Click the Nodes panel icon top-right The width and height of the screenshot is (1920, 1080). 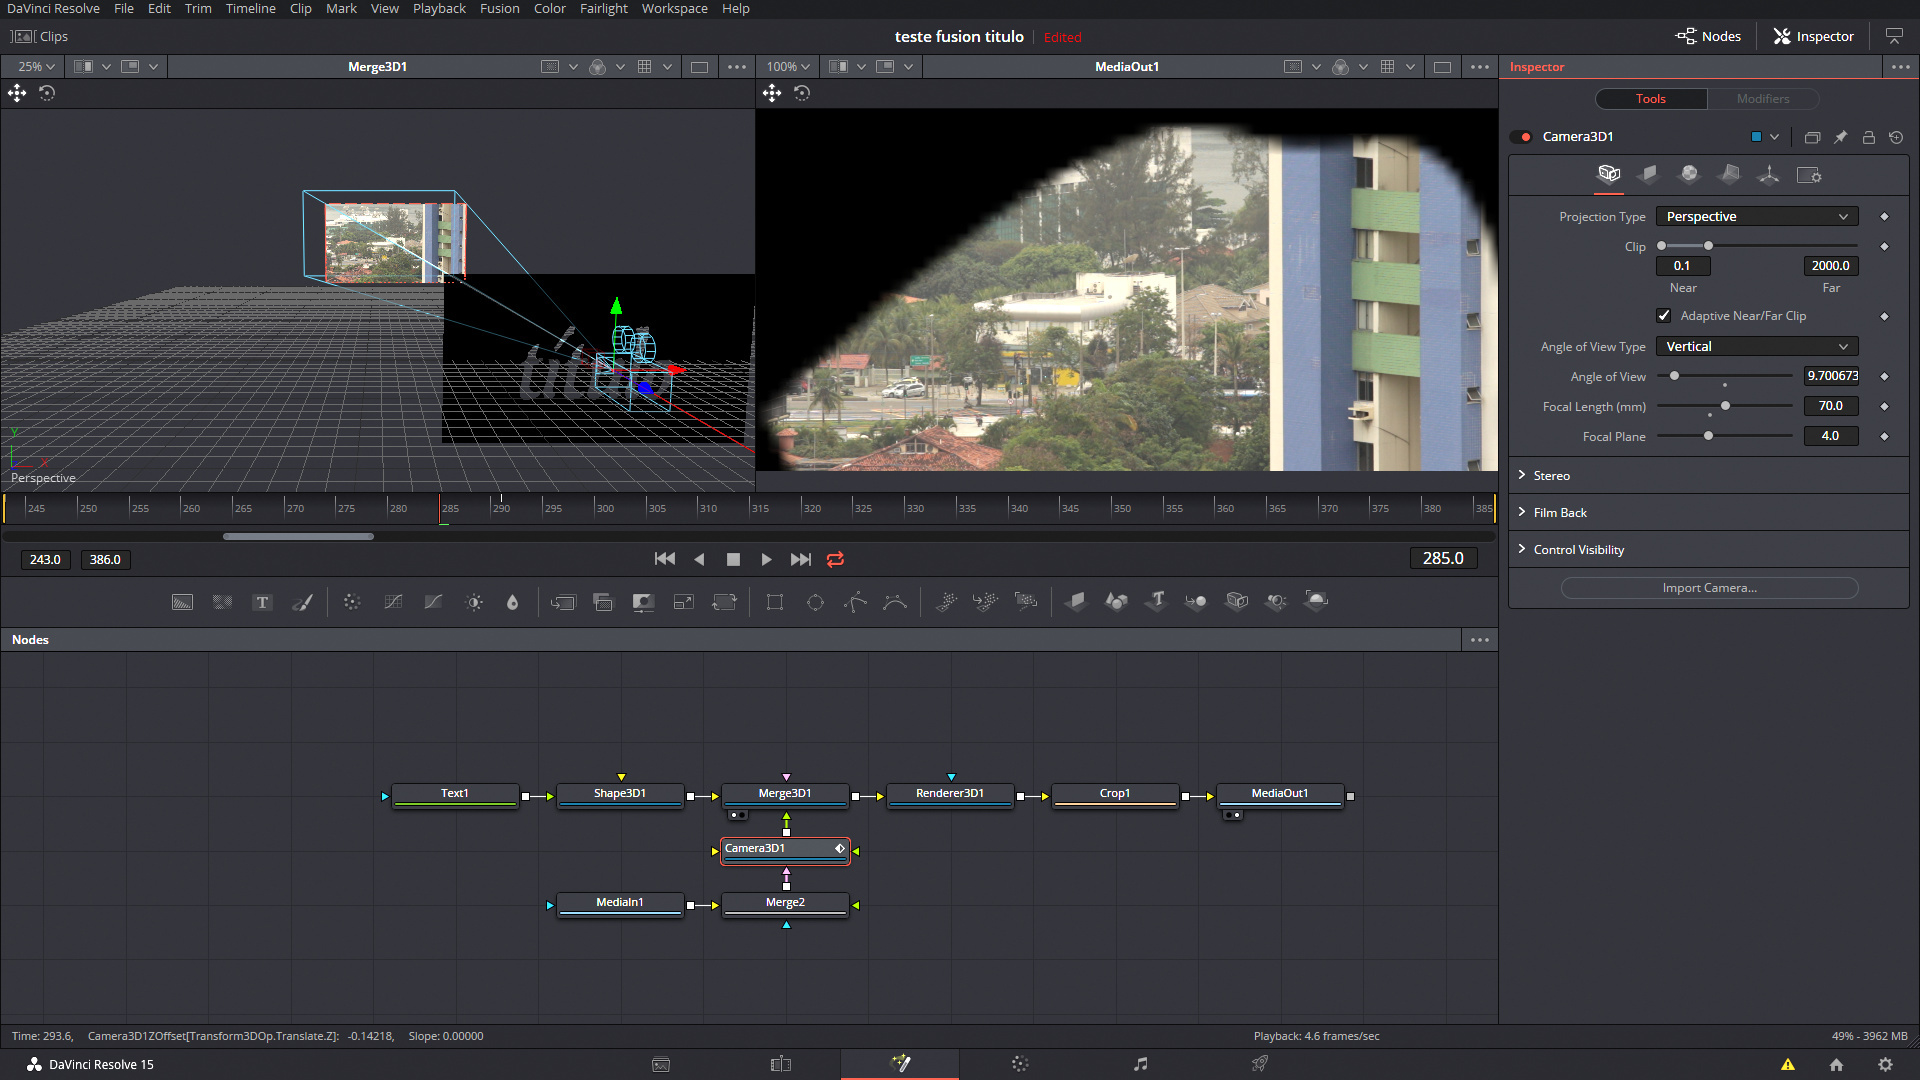[1709, 36]
